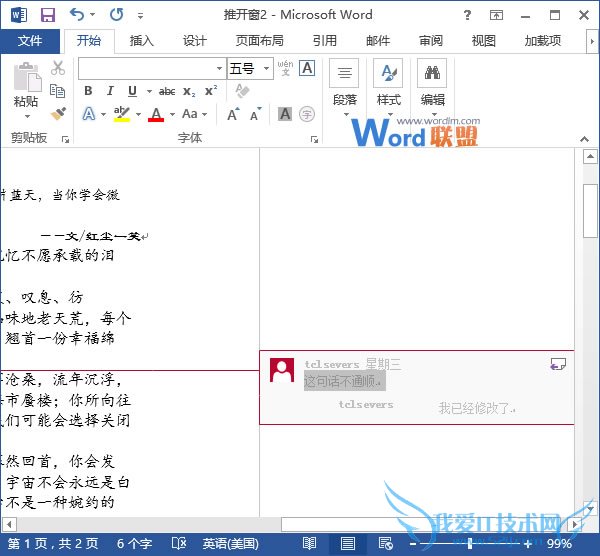This screenshot has width=600, height=556.
Task: Open the 字体 dialog launcher
Action: point(314,140)
